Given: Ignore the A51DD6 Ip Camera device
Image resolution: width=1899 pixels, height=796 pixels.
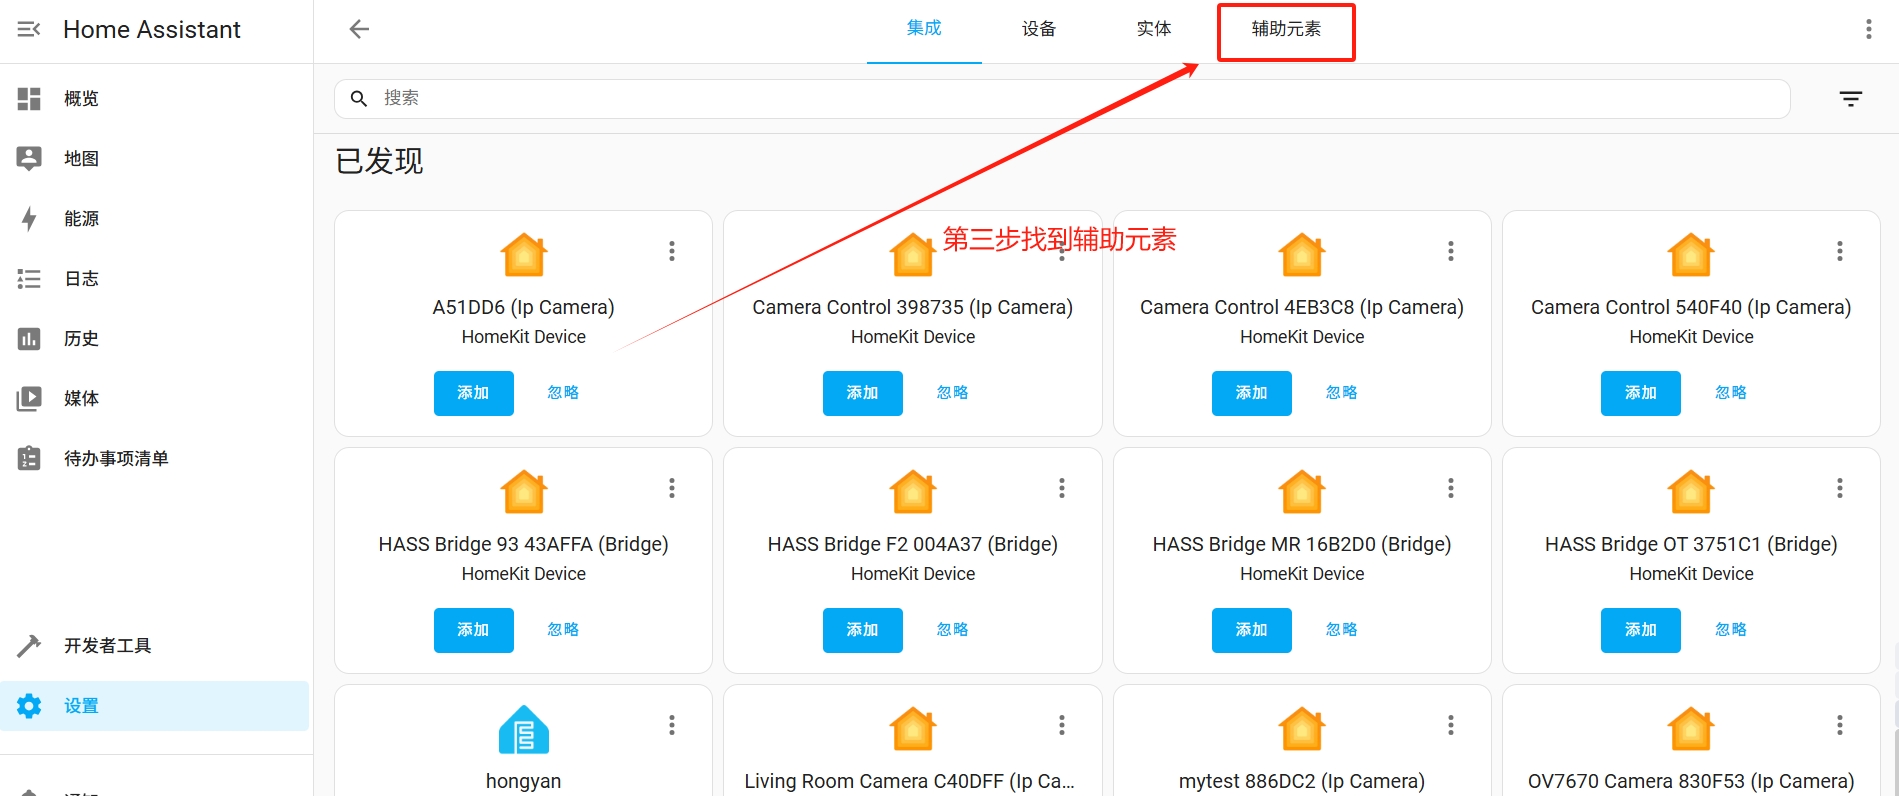Looking at the screenshot, I should click(x=563, y=393).
